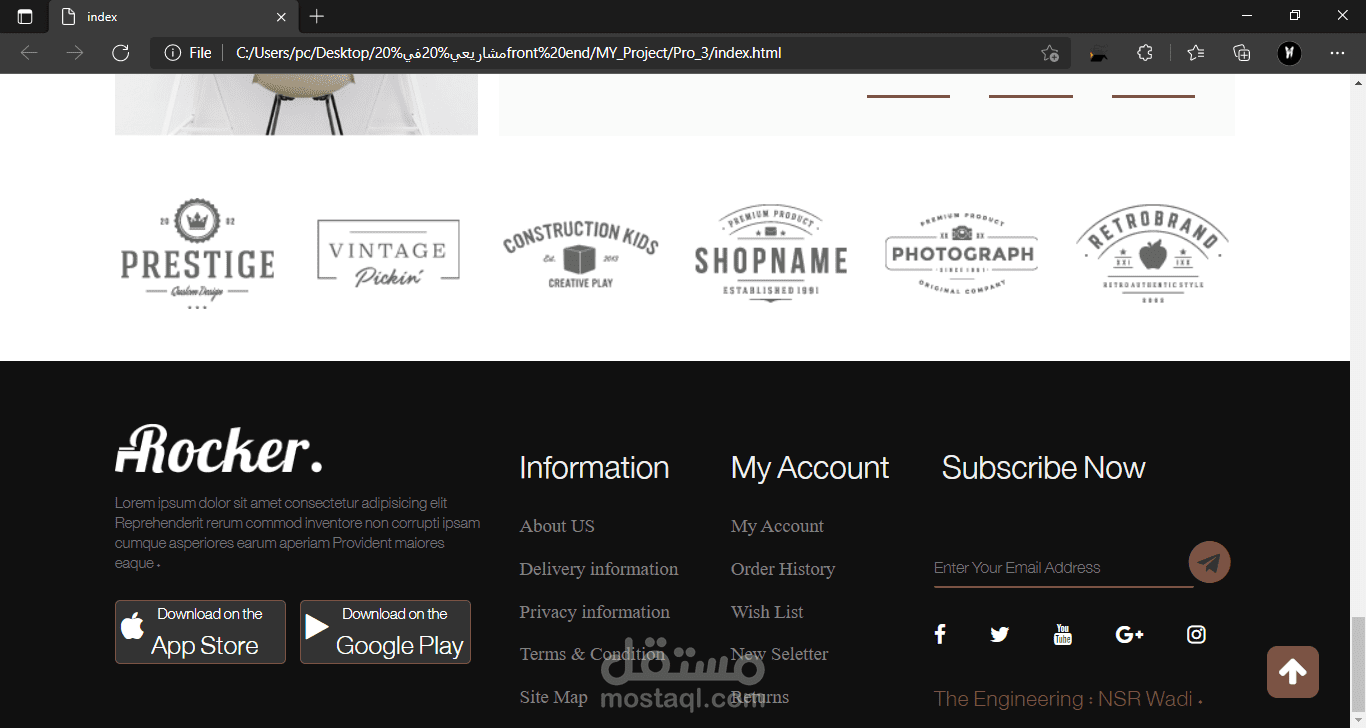The width and height of the screenshot is (1366, 728).
Task: Click the Google Plus icon
Action: (1130, 634)
